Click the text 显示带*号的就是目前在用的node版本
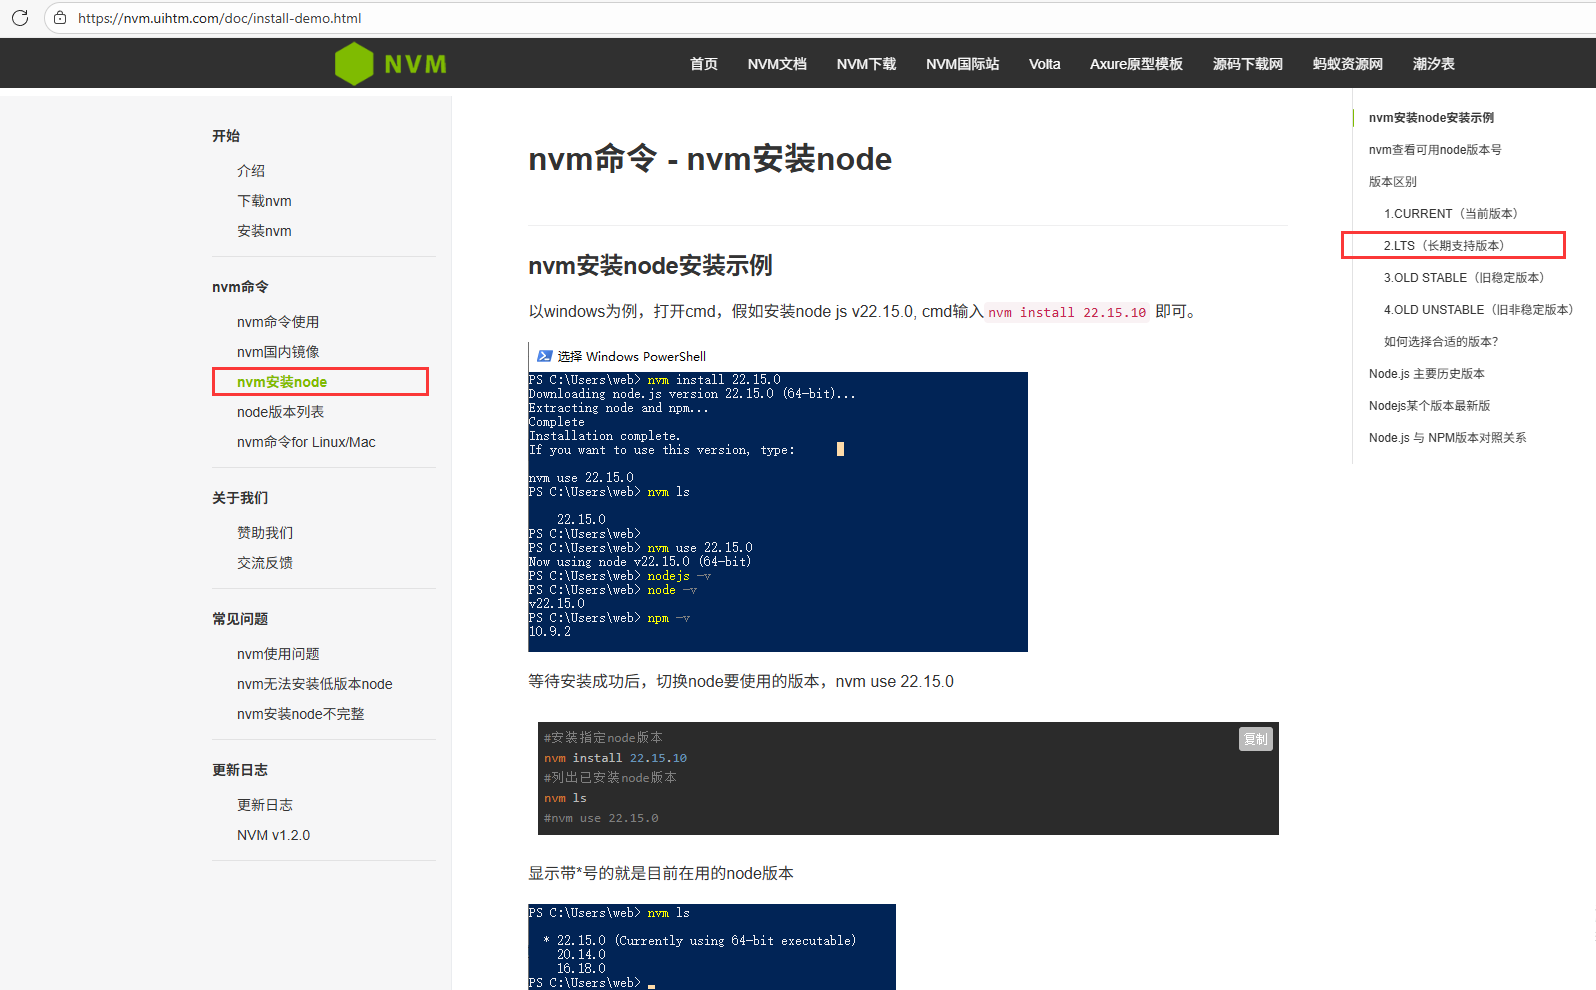This screenshot has width=1596, height=990. (661, 873)
